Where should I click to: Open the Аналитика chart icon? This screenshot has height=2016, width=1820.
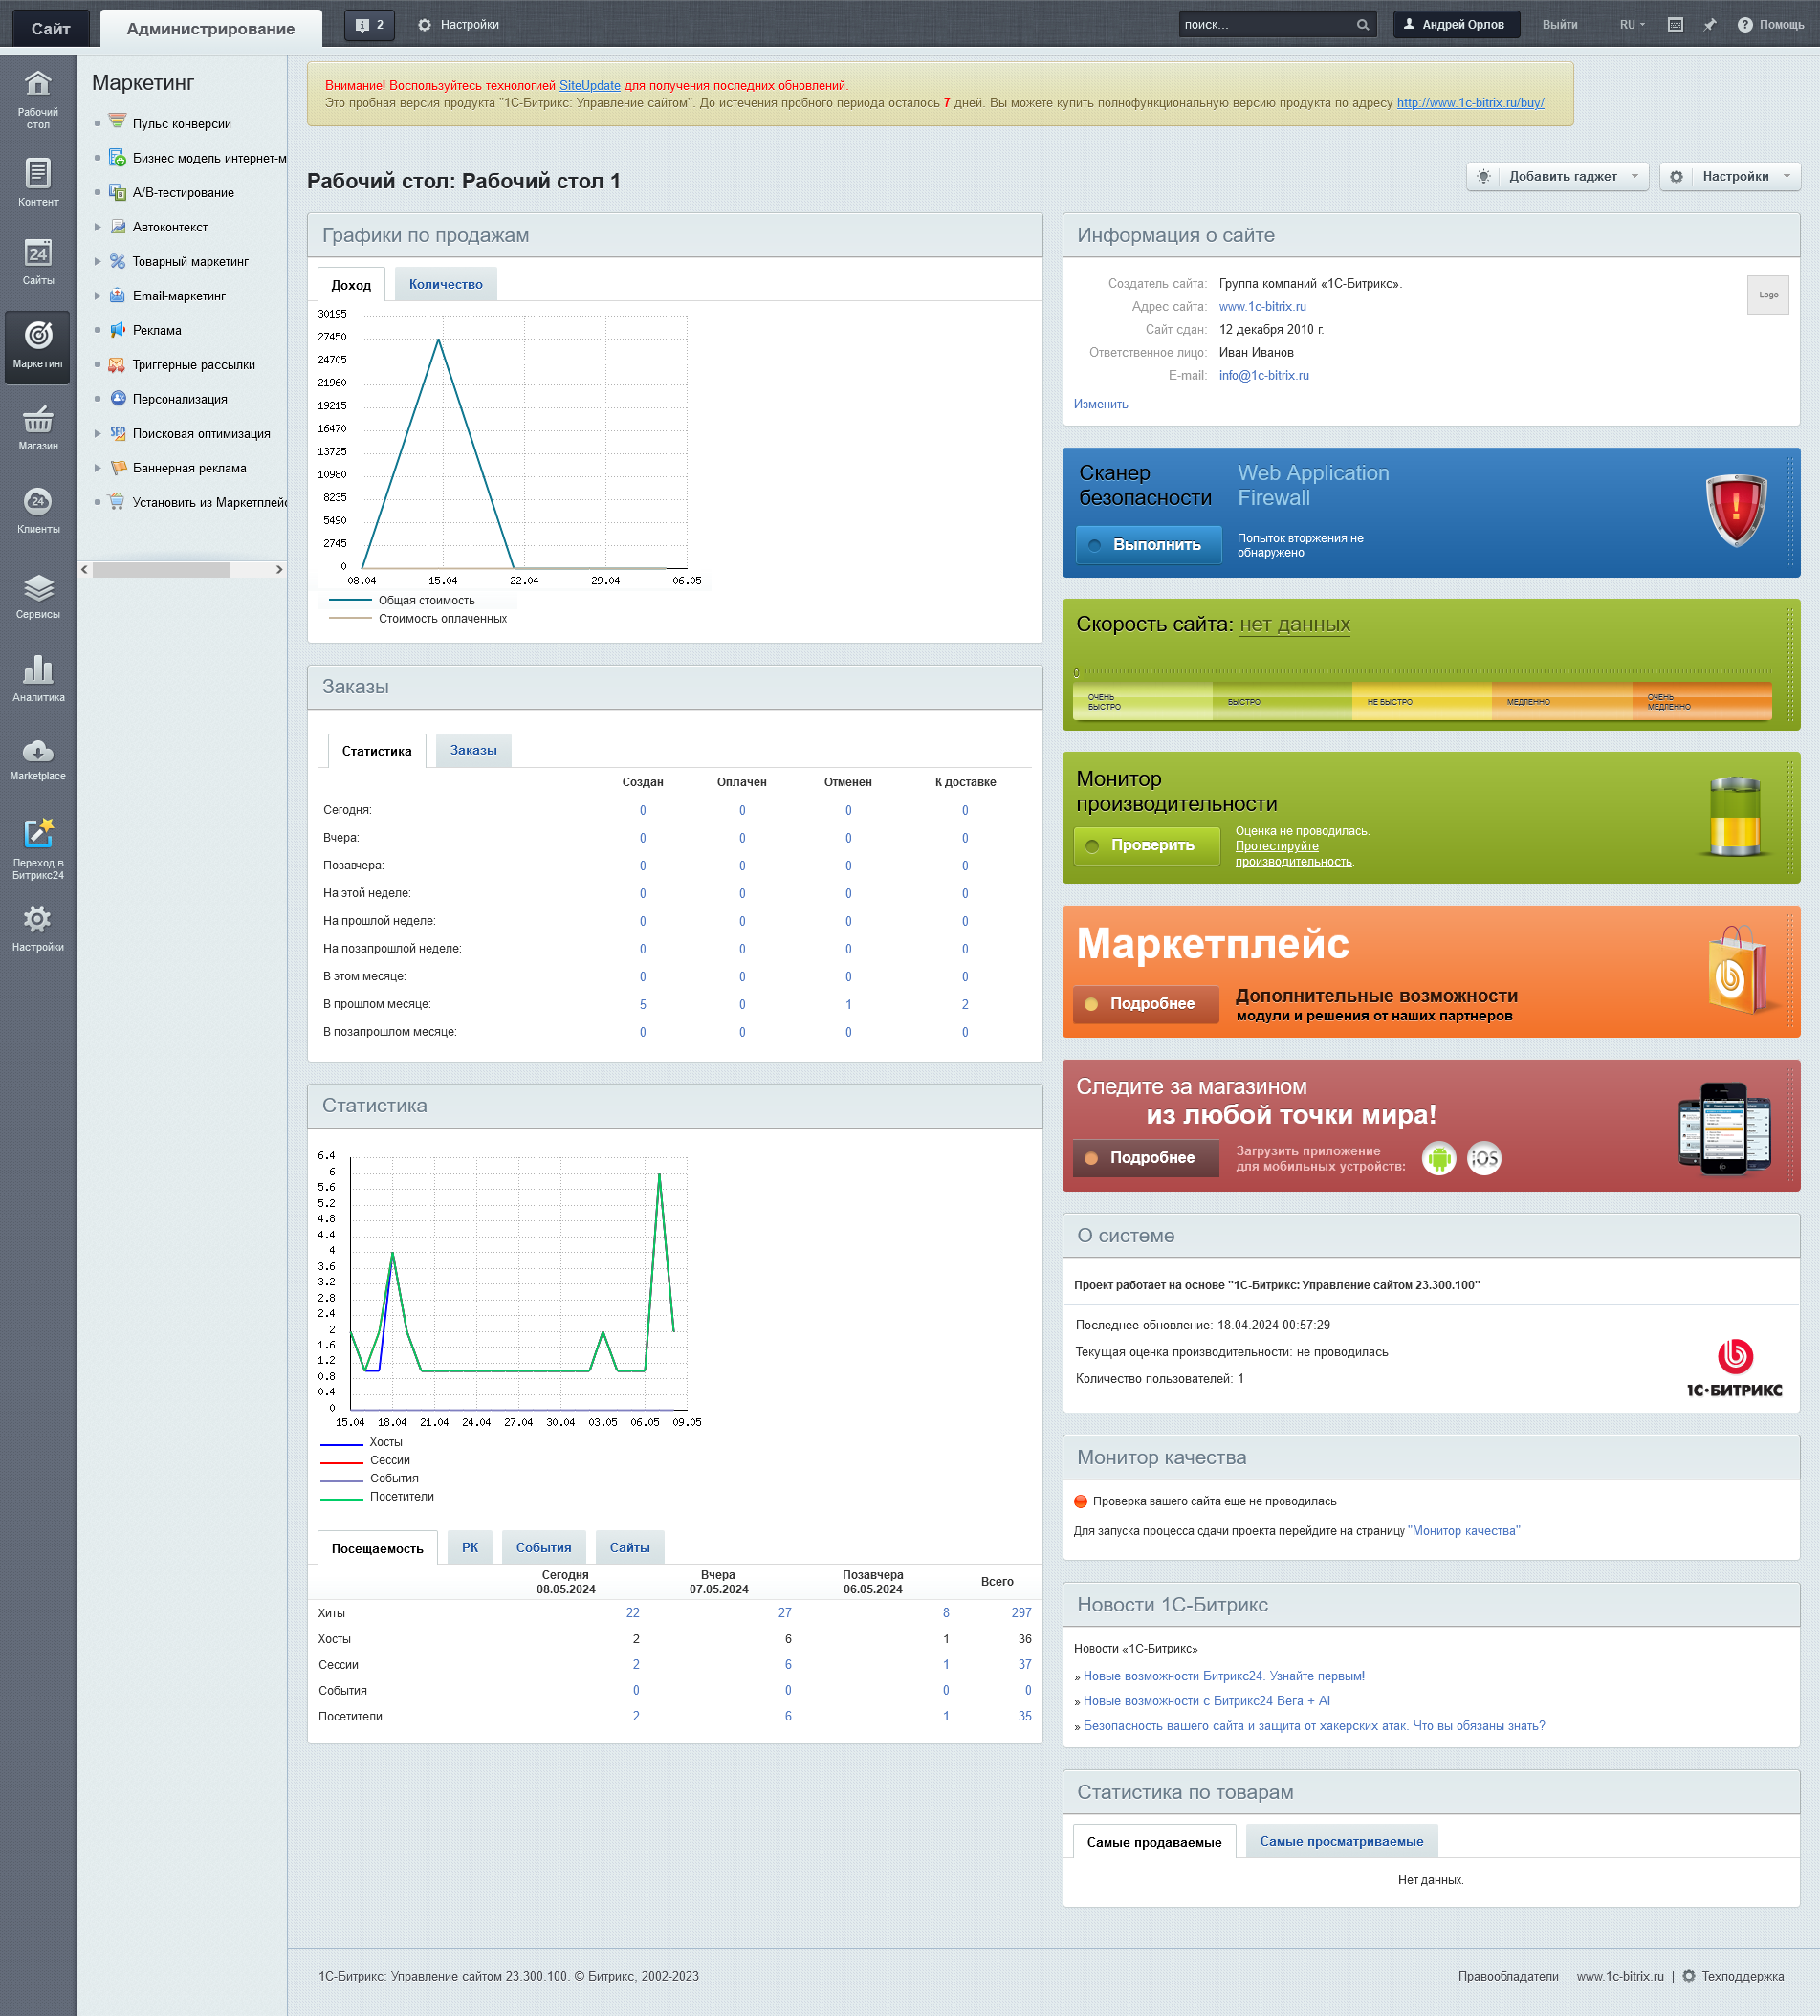(38, 678)
